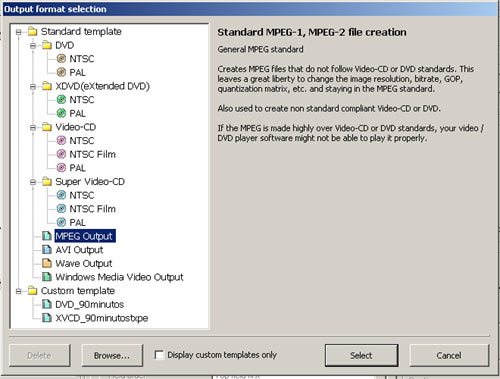Click the XDVD PAL green disc icon
The height and width of the screenshot is (379, 500).
click(61, 113)
